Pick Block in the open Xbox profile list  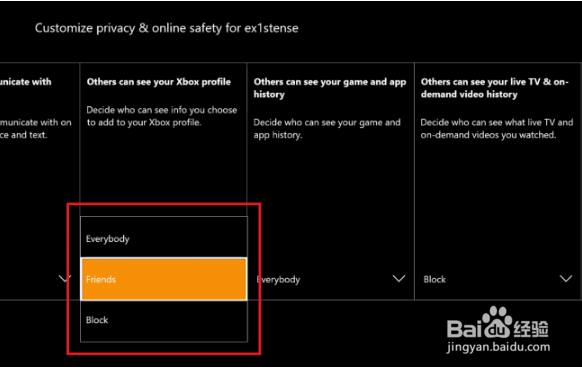pyautogui.click(x=164, y=320)
